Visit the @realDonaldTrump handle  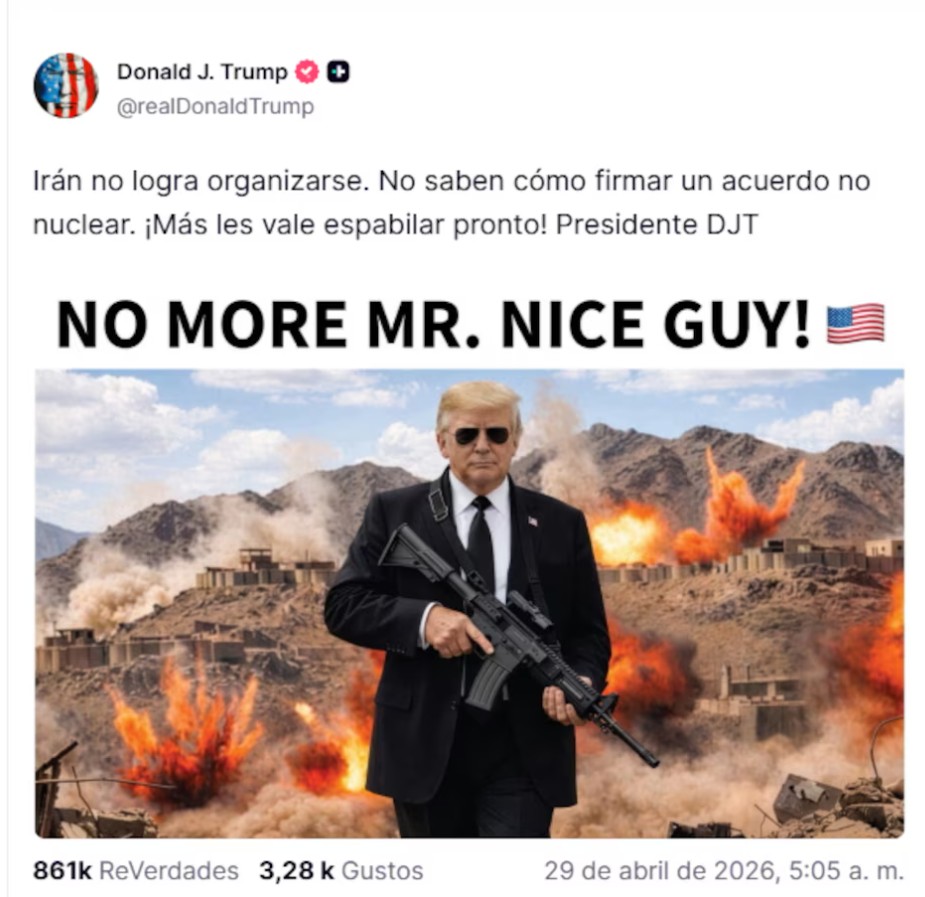(215, 107)
